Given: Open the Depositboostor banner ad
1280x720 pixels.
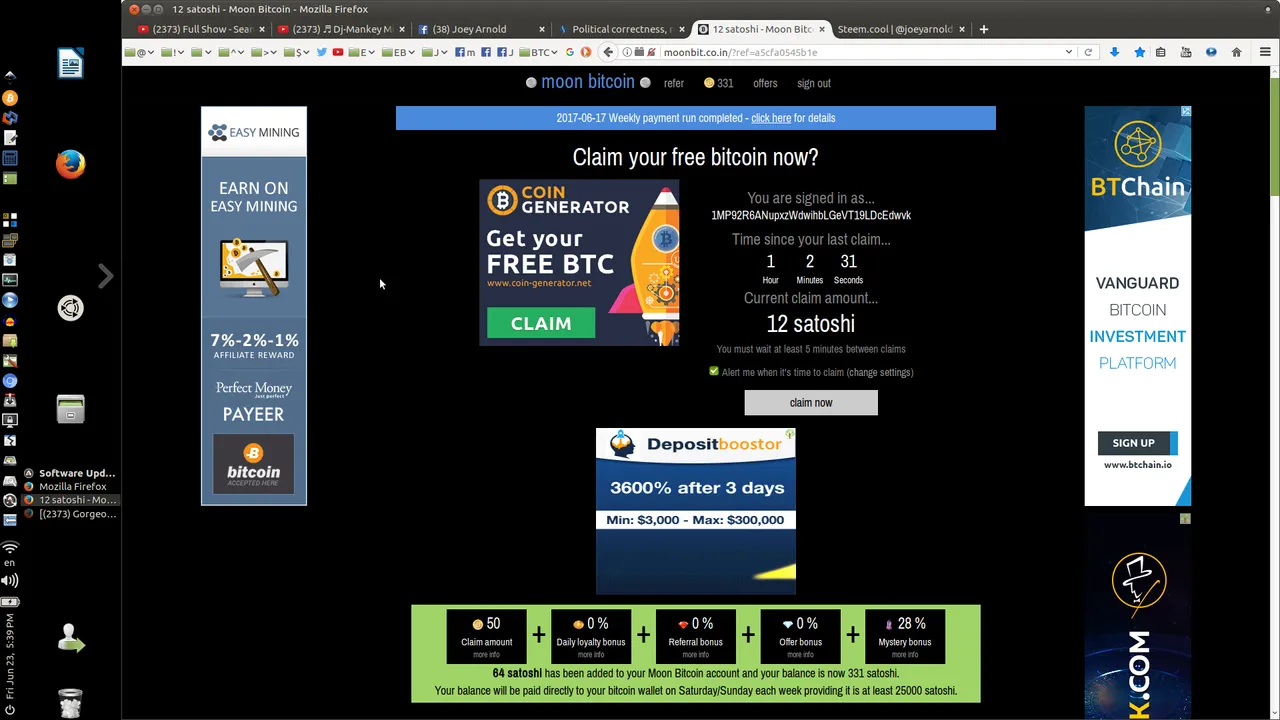Looking at the screenshot, I should point(696,511).
